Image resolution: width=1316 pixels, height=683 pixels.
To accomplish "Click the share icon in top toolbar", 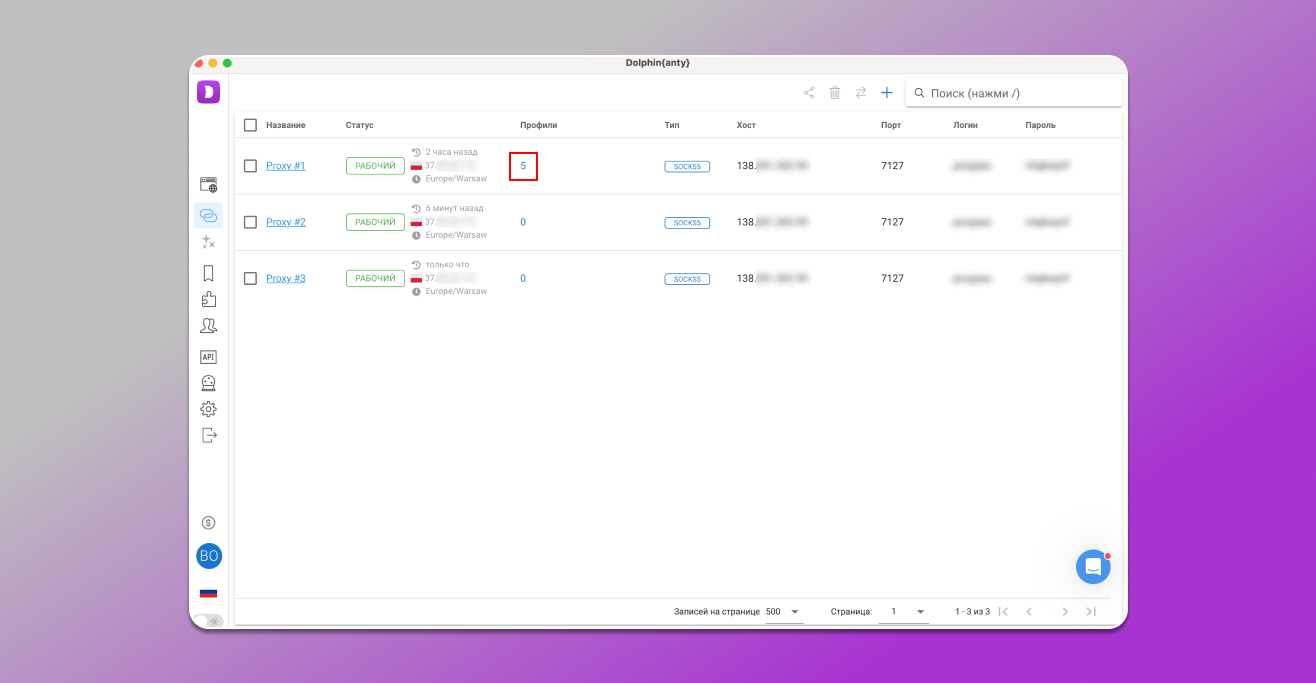I will click(x=809, y=93).
